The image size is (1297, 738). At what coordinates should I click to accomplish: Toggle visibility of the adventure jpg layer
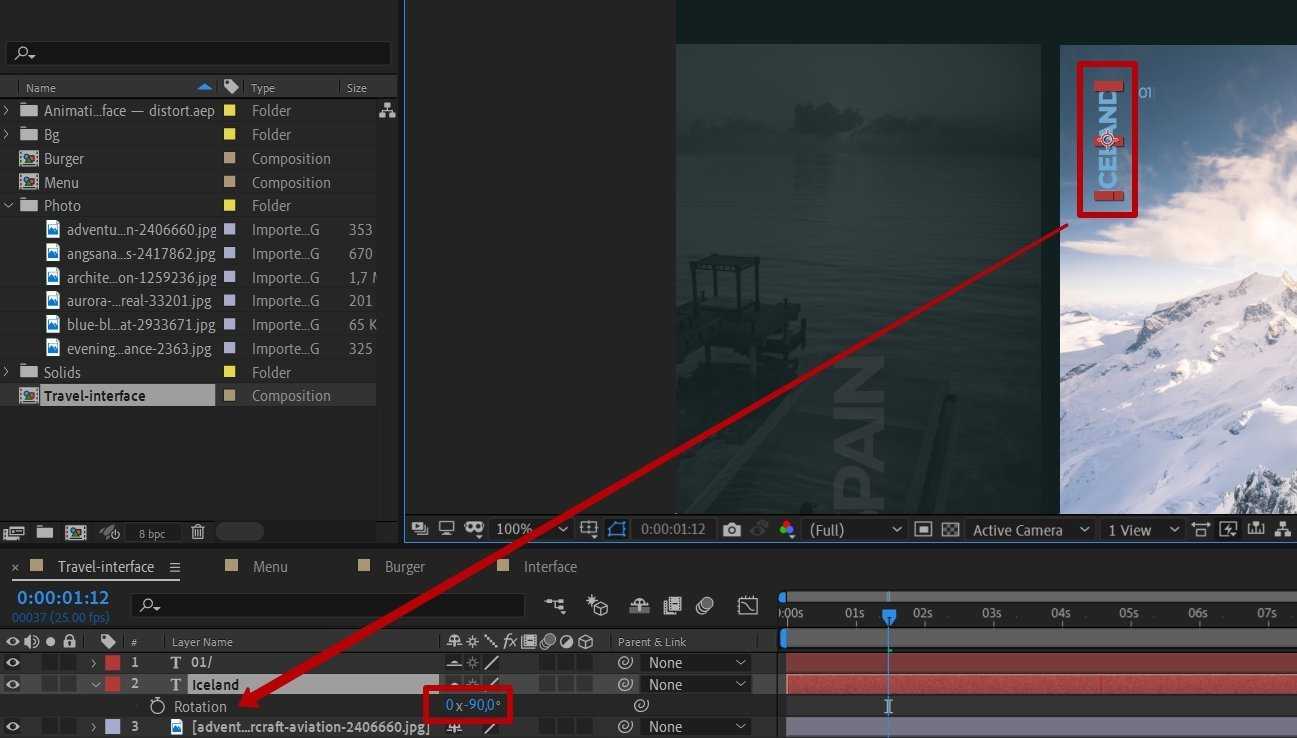[x=13, y=727]
